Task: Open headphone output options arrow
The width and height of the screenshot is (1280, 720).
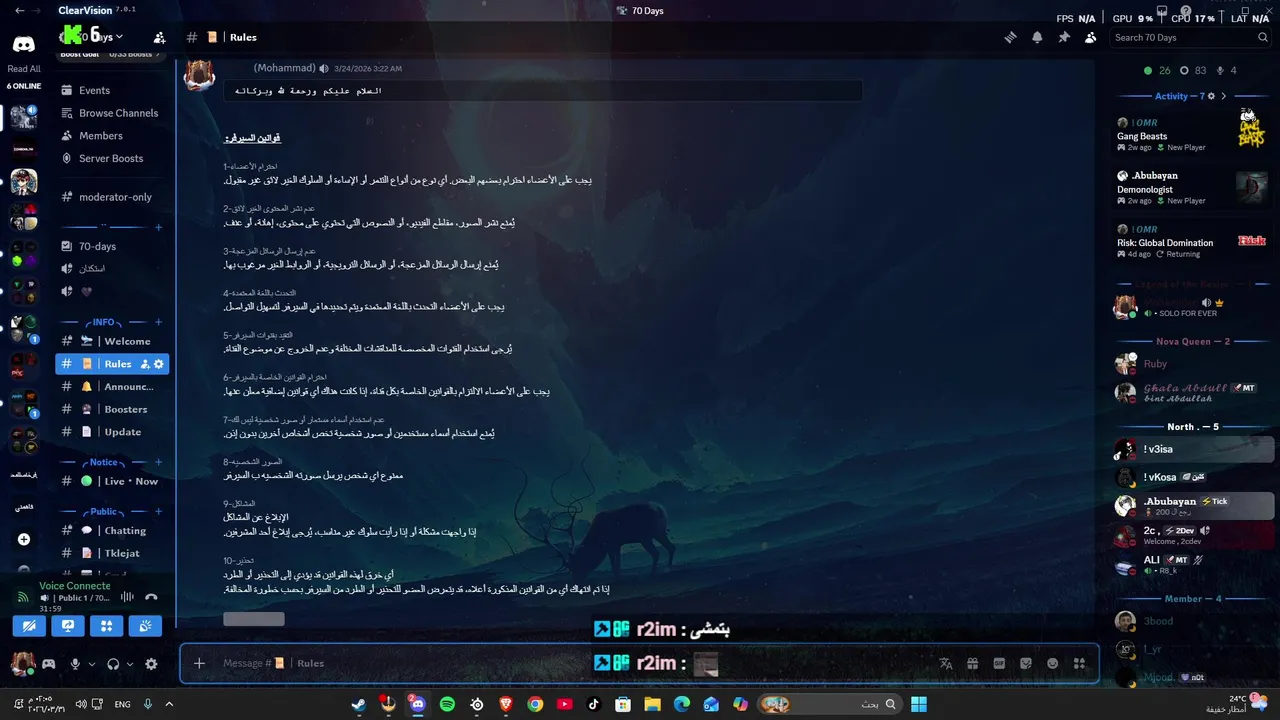Action: (x=130, y=664)
